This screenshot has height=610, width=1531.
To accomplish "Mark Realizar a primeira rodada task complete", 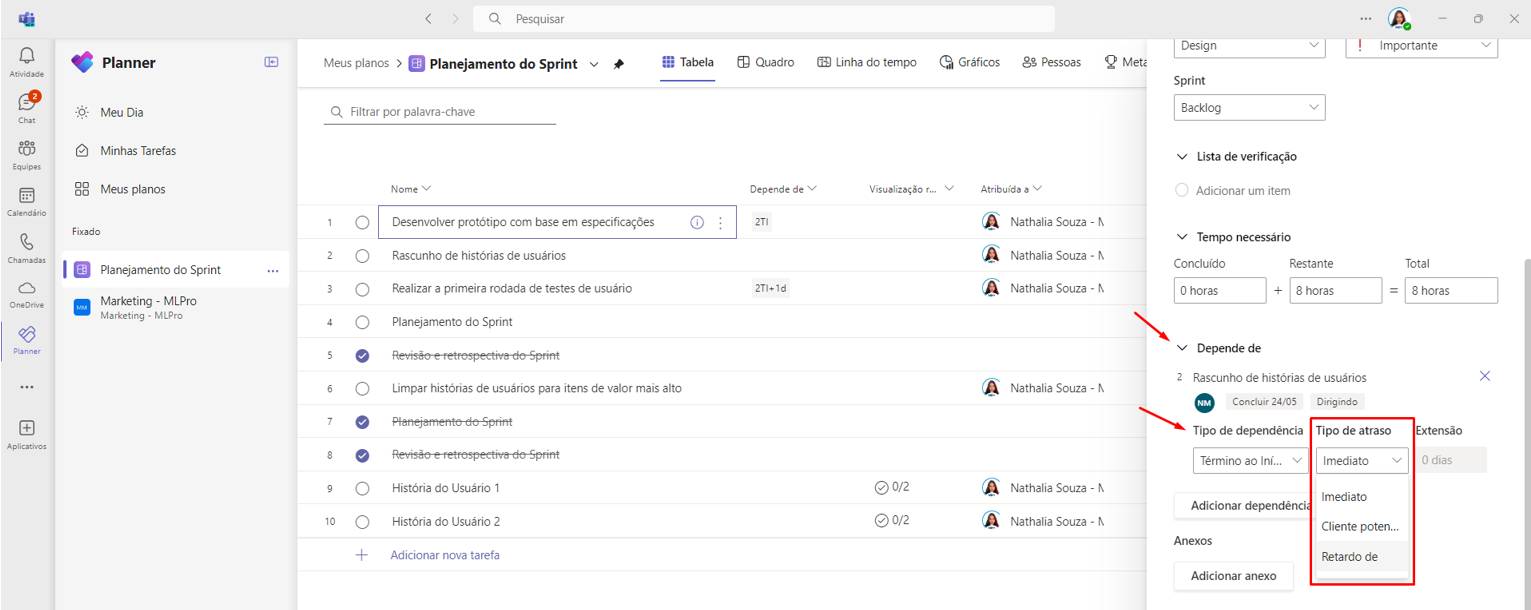I will pos(362,288).
